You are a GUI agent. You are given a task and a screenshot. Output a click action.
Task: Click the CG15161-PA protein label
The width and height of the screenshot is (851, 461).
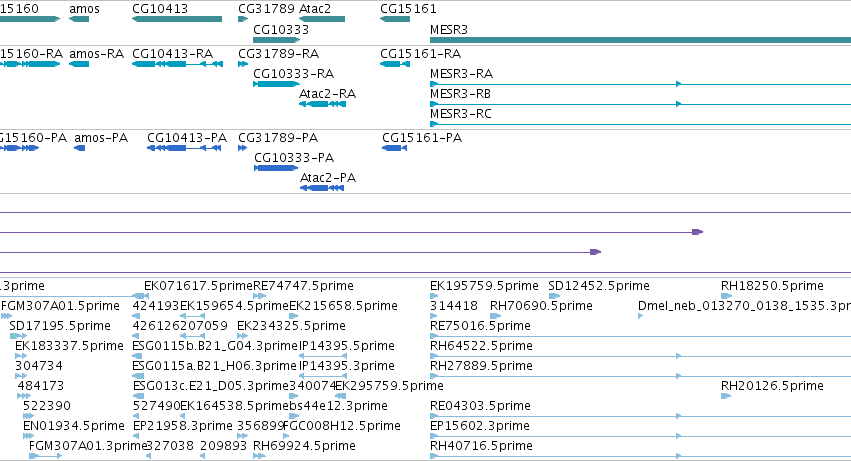(x=422, y=138)
